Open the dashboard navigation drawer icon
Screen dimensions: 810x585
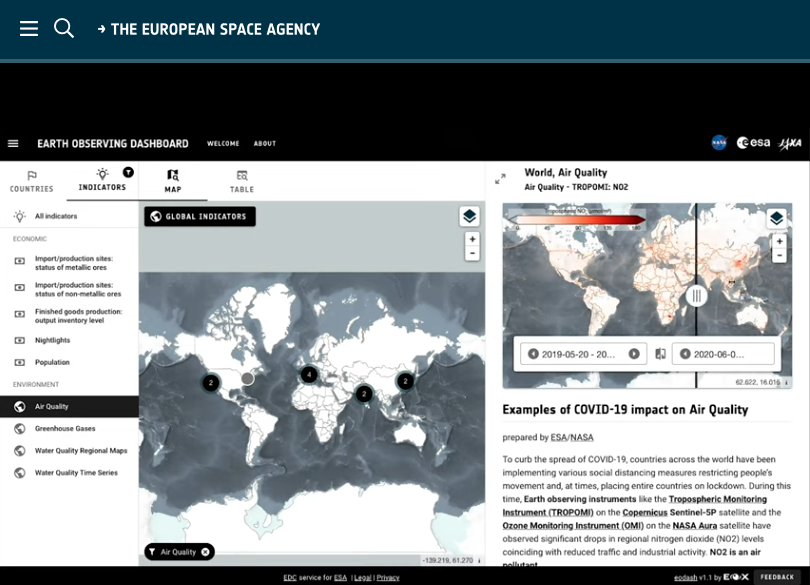click(13, 143)
